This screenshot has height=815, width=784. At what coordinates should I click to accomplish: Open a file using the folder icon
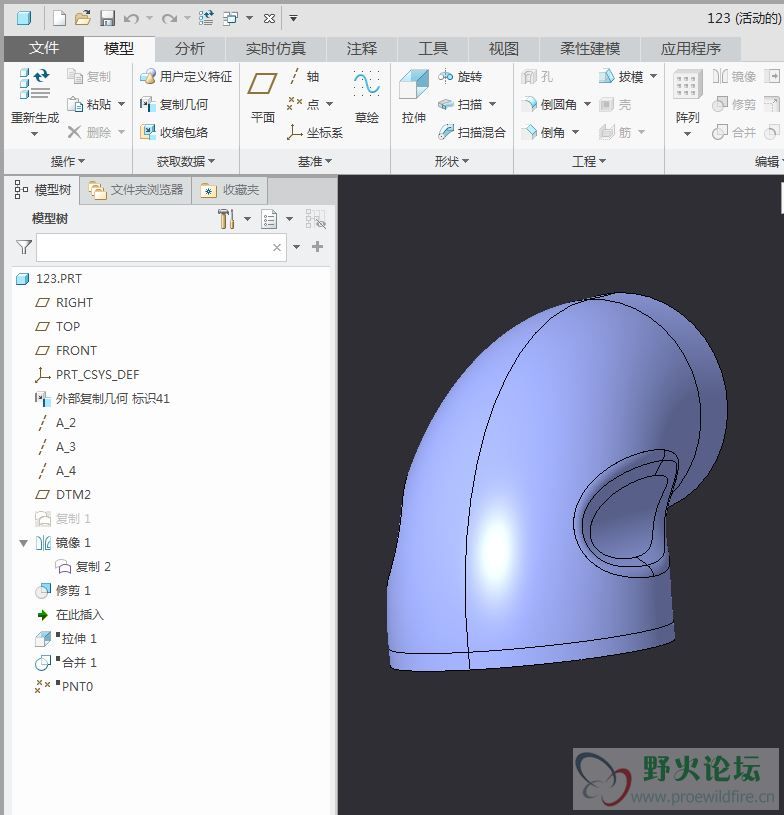click(x=83, y=19)
